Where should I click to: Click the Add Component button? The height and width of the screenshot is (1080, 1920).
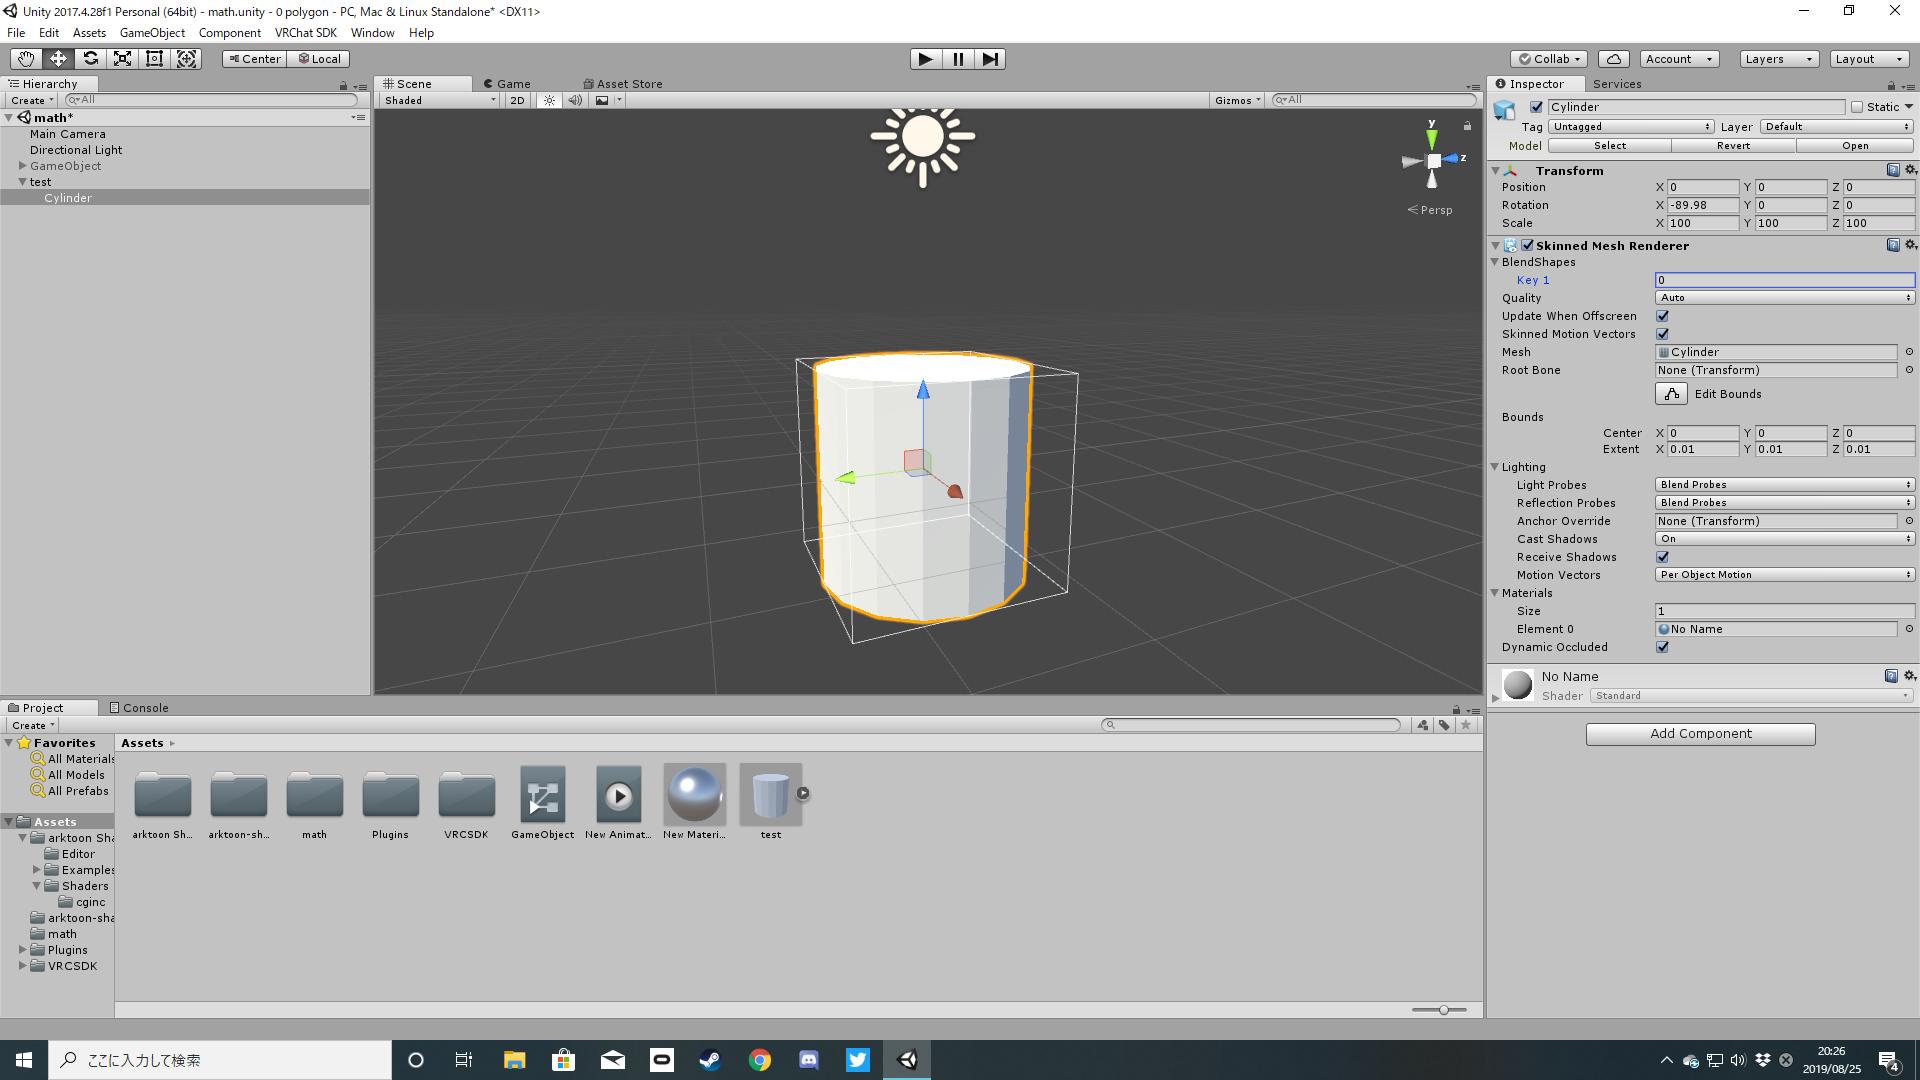tap(1700, 734)
